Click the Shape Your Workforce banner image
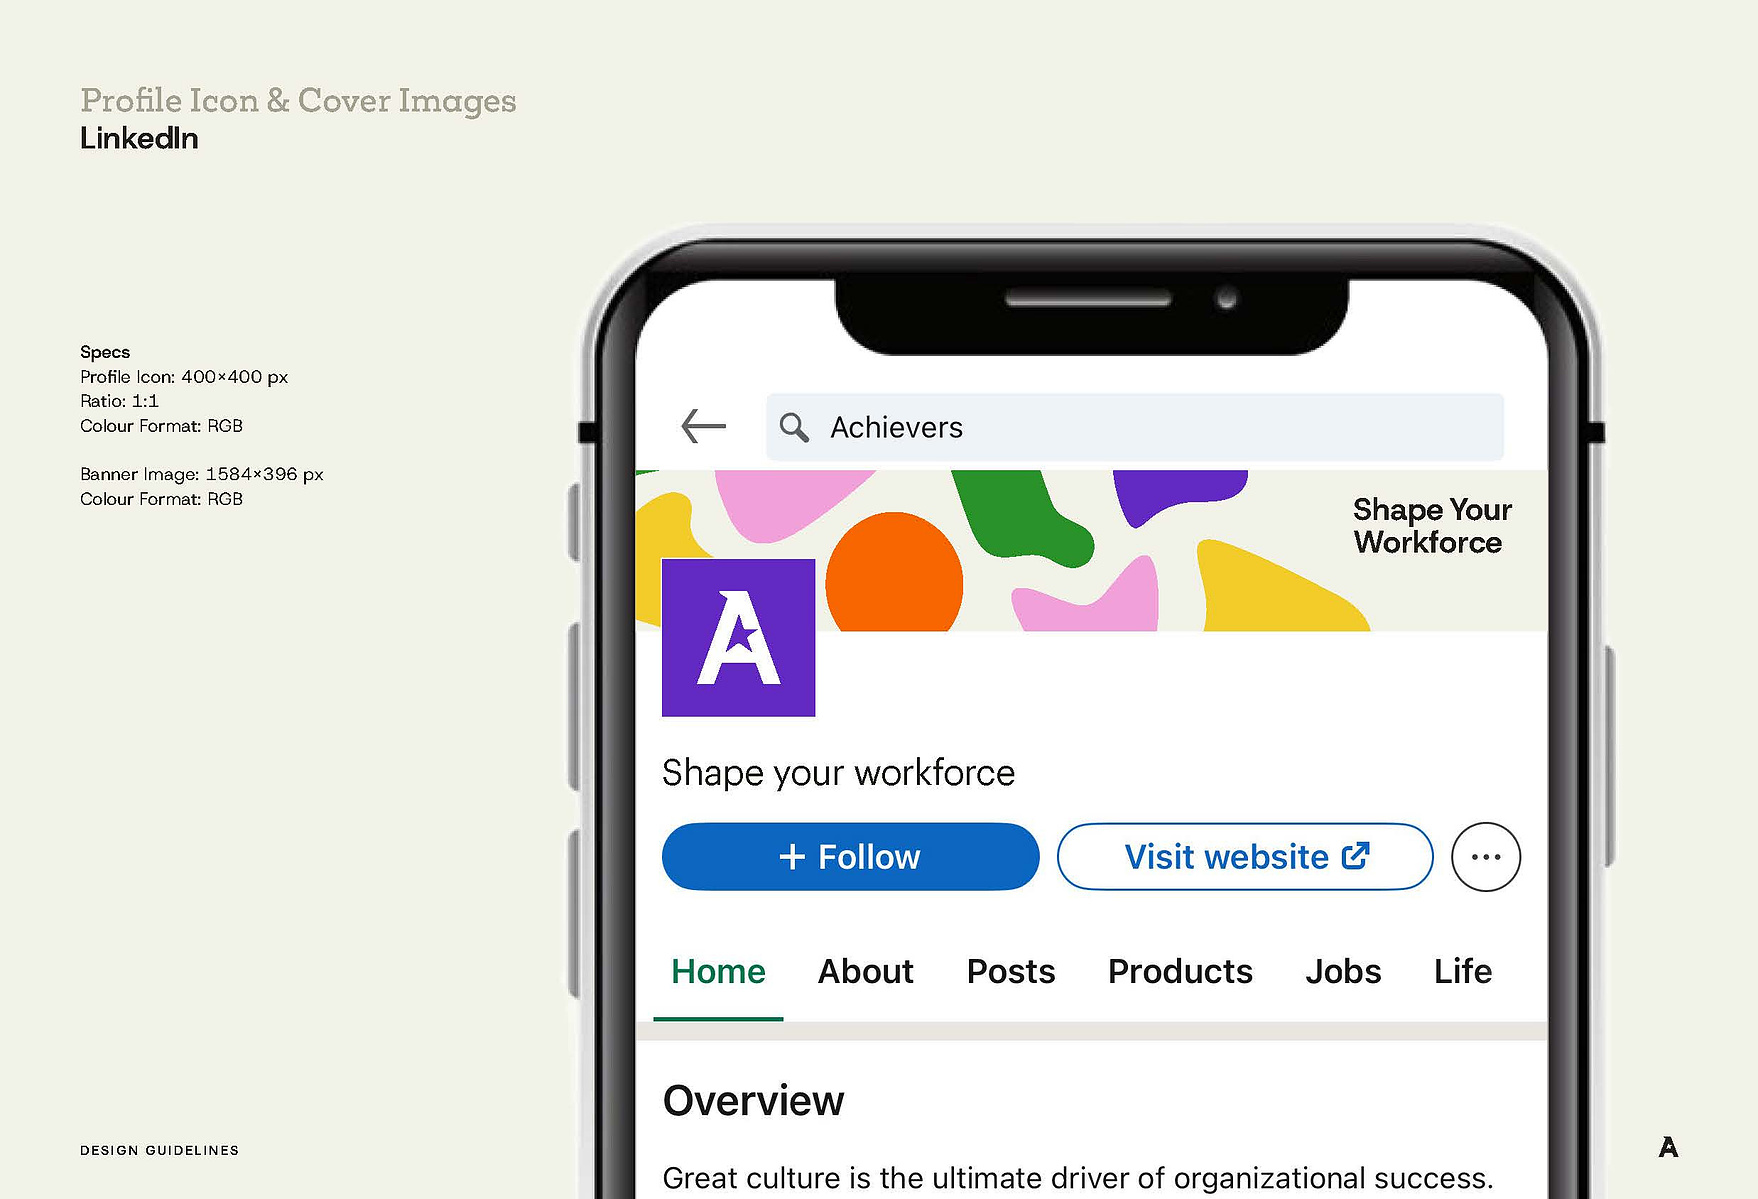The image size is (1758, 1199). (x=1091, y=550)
